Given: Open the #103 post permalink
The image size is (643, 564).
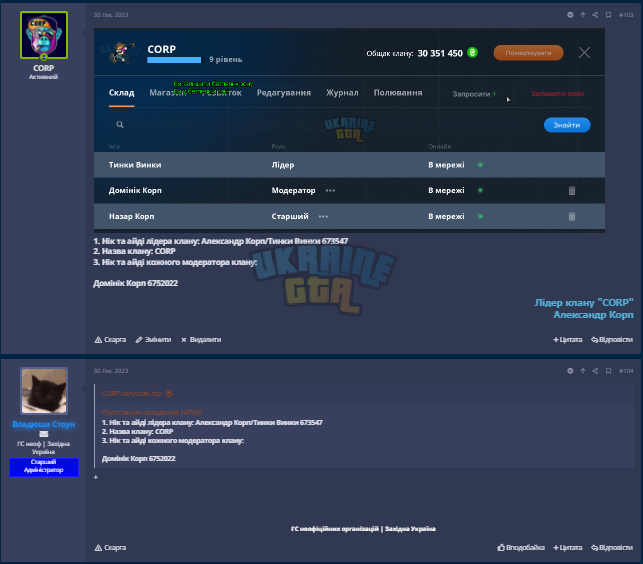Looking at the screenshot, I should (626, 15).
